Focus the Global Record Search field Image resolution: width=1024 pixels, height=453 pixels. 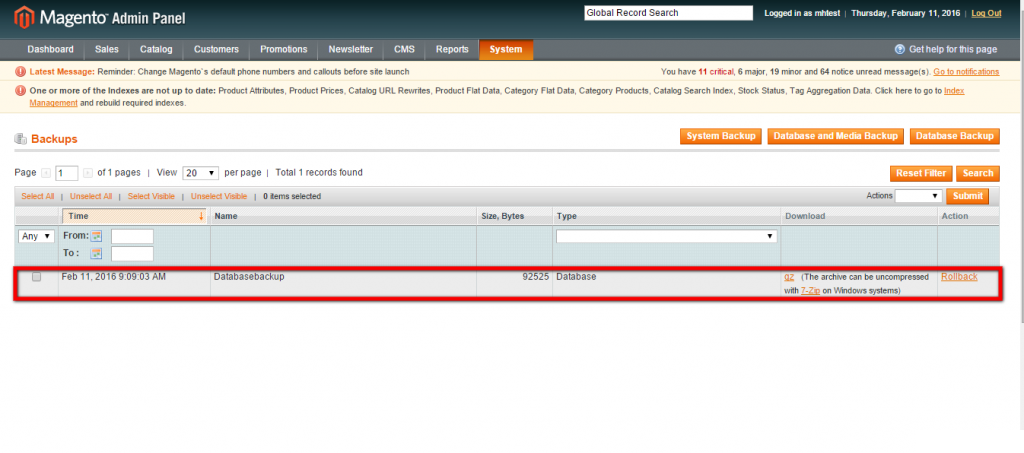point(669,13)
